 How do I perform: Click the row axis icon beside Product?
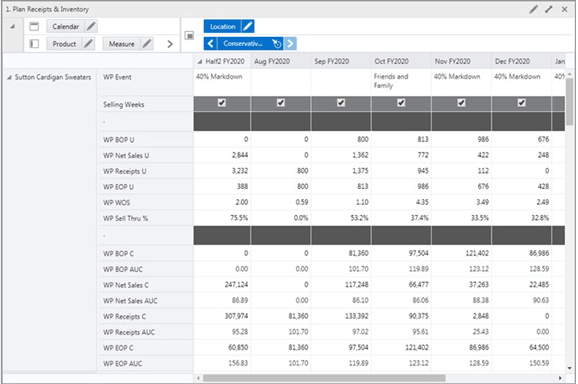(x=34, y=44)
